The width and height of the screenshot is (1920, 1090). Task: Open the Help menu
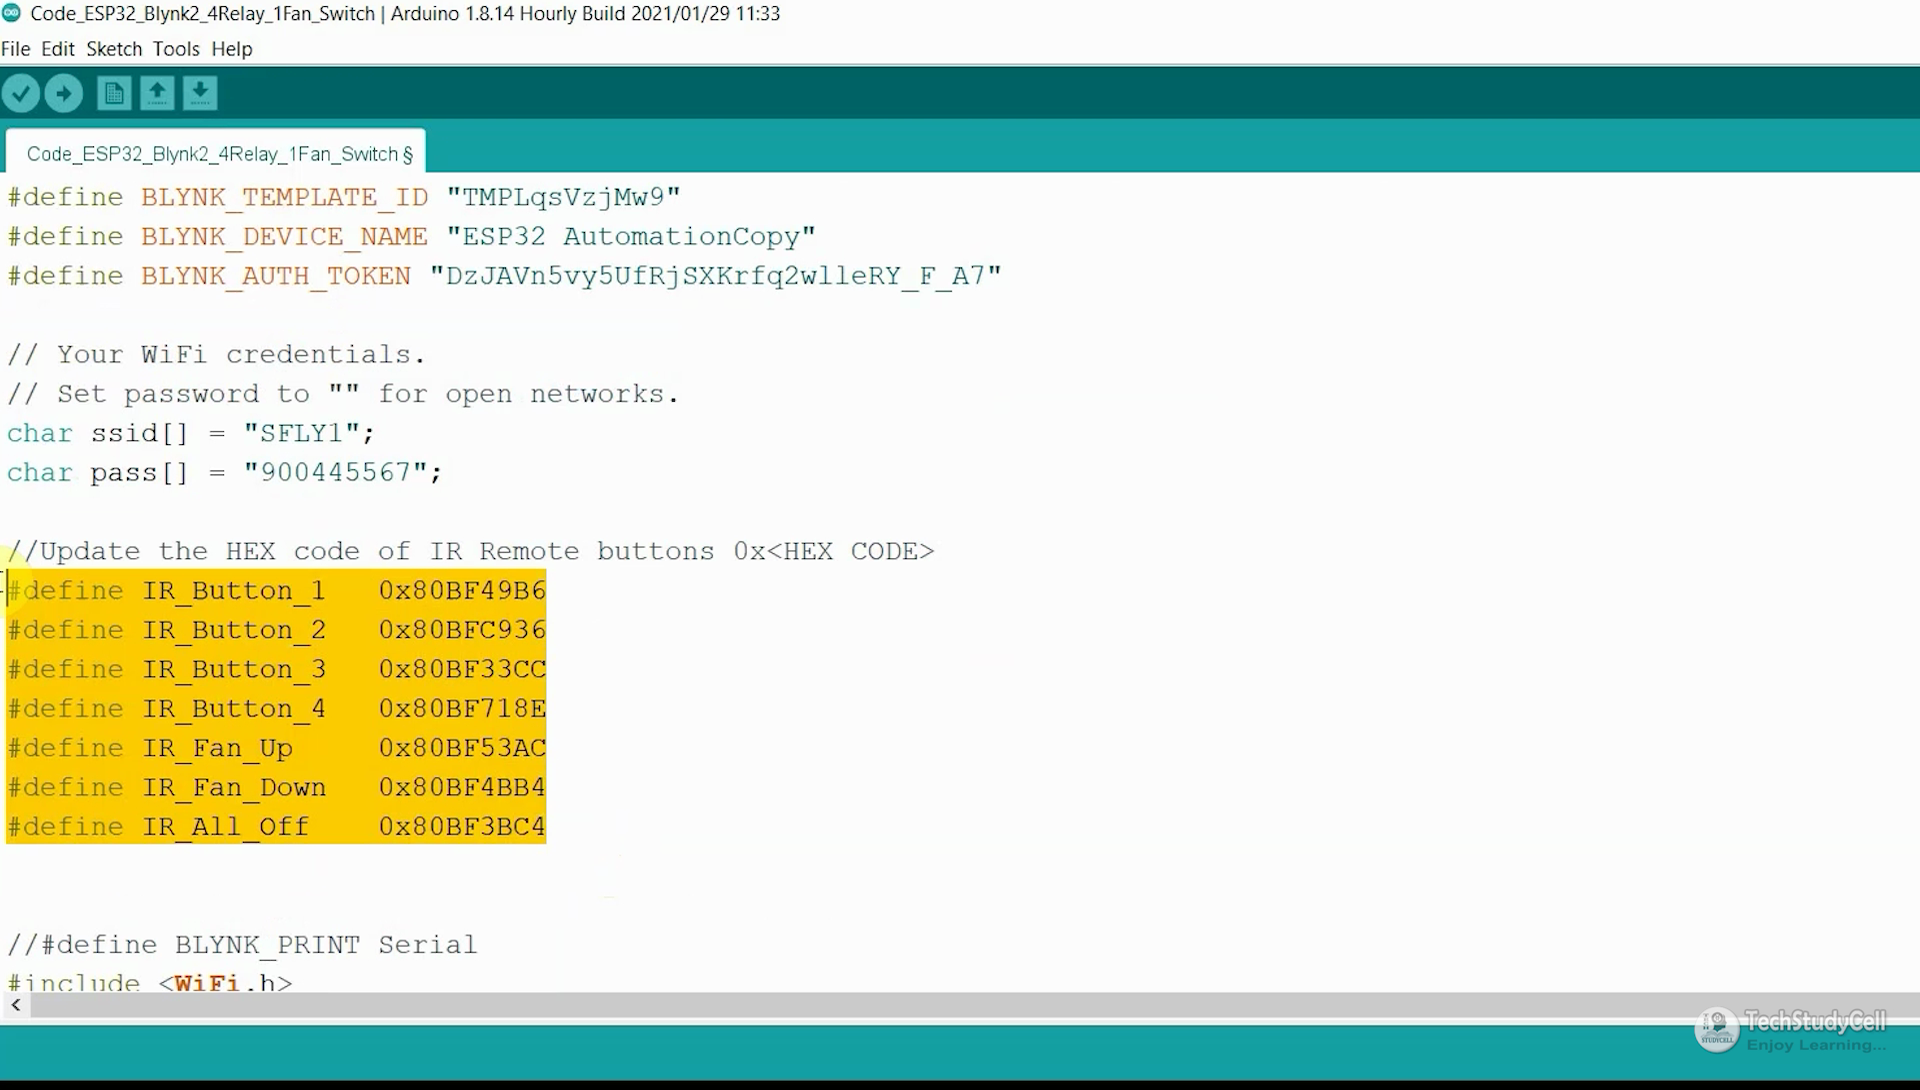click(231, 48)
